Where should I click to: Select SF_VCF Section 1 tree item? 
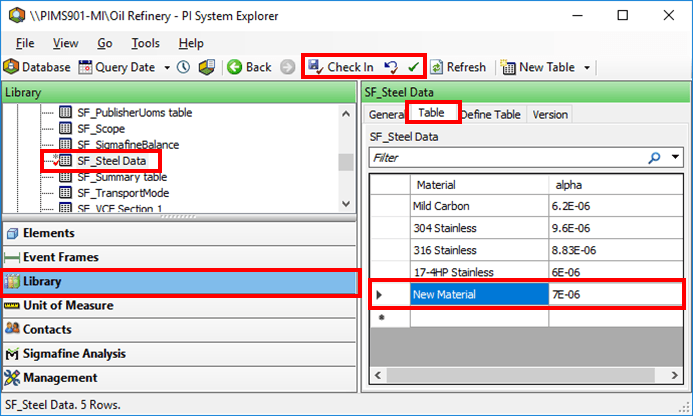click(119, 208)
